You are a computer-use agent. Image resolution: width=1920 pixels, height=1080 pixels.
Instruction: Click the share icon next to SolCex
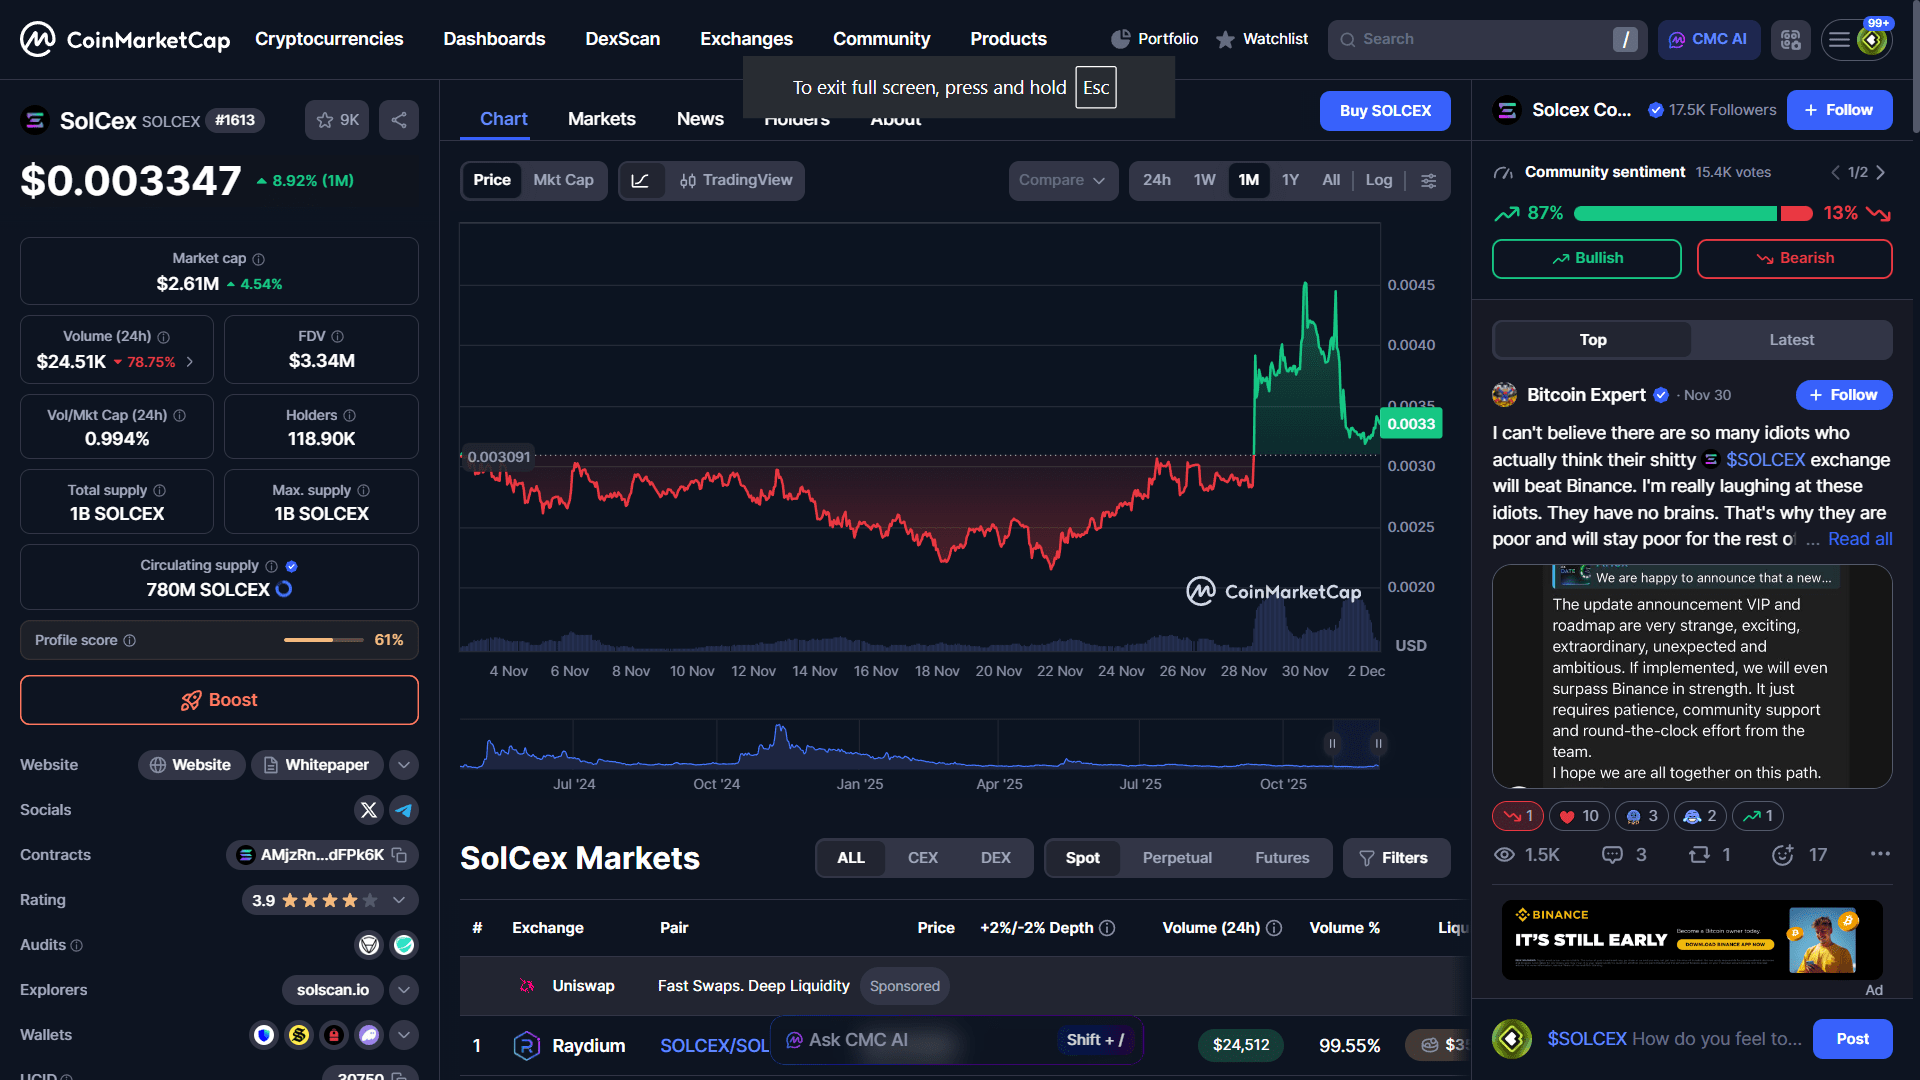399,120
